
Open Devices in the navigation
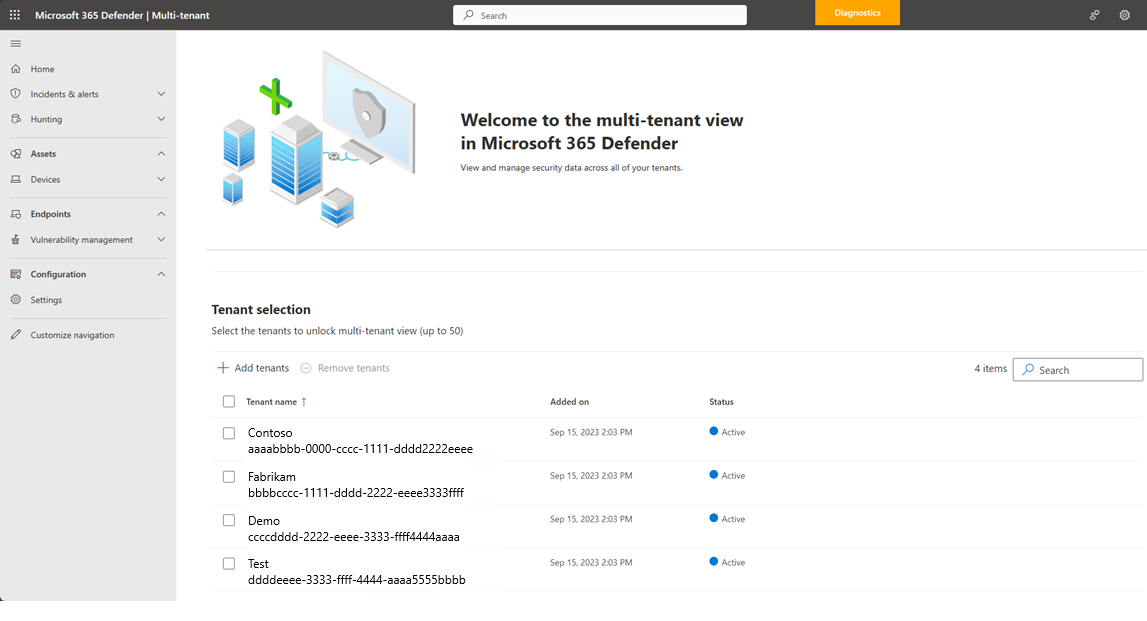pyautogui.click(x=45, y=179)
